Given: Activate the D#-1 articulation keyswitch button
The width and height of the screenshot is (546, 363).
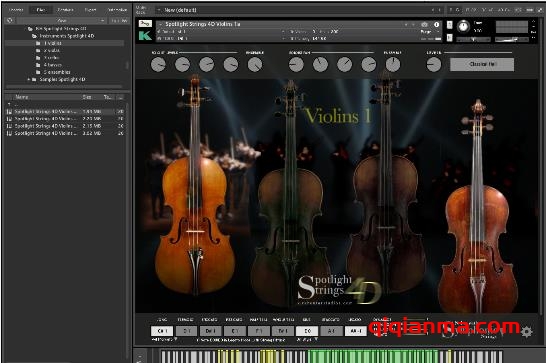Looking at the screenshot, I should (x=210, y=331).
